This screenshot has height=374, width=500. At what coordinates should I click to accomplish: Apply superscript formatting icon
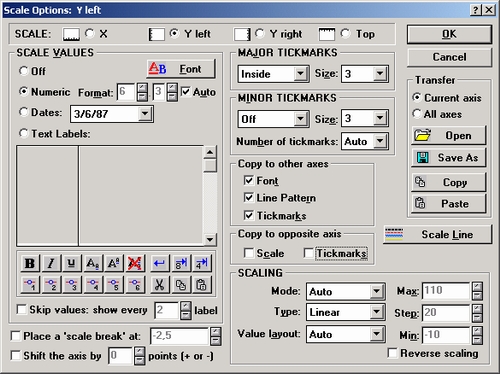coord(113,263)
